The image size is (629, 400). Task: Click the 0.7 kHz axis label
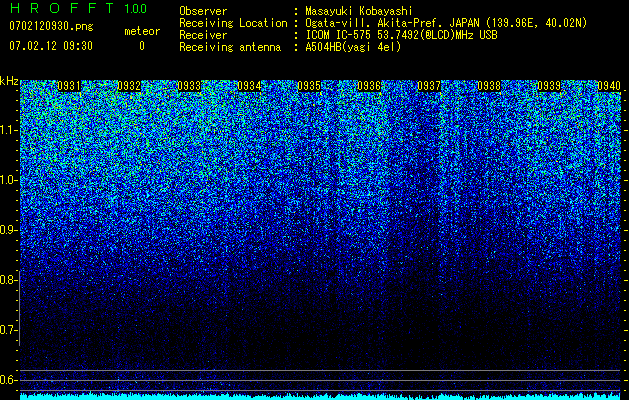[x=7, y=330]
